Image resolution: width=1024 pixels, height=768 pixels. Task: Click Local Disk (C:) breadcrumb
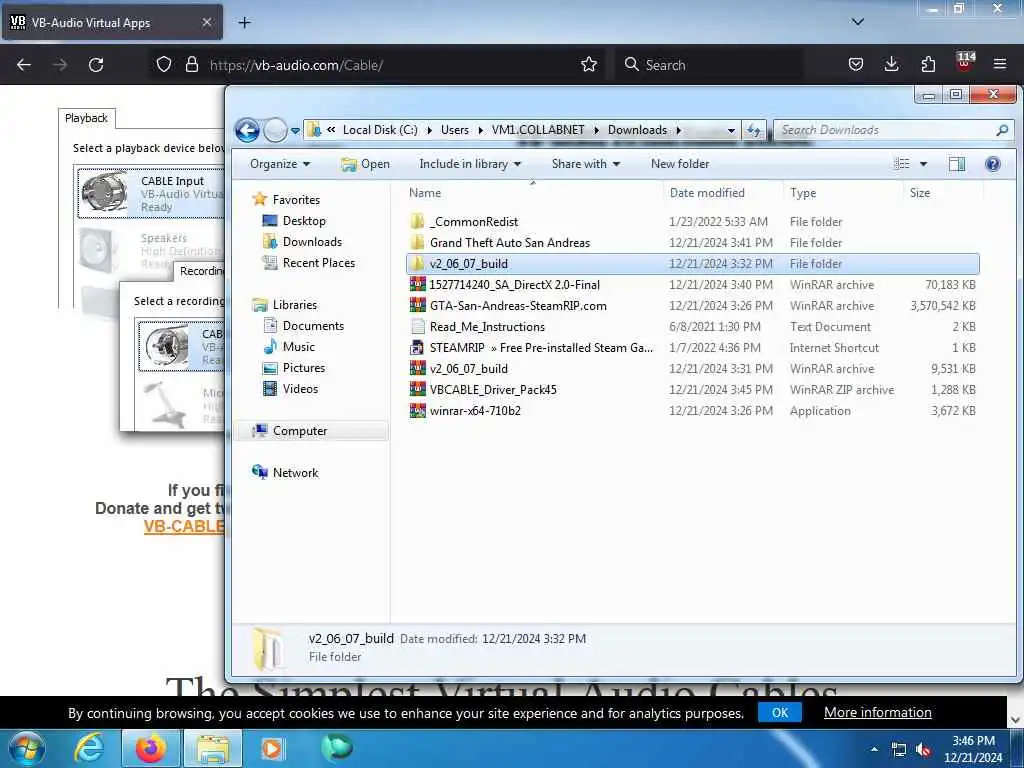380,130
